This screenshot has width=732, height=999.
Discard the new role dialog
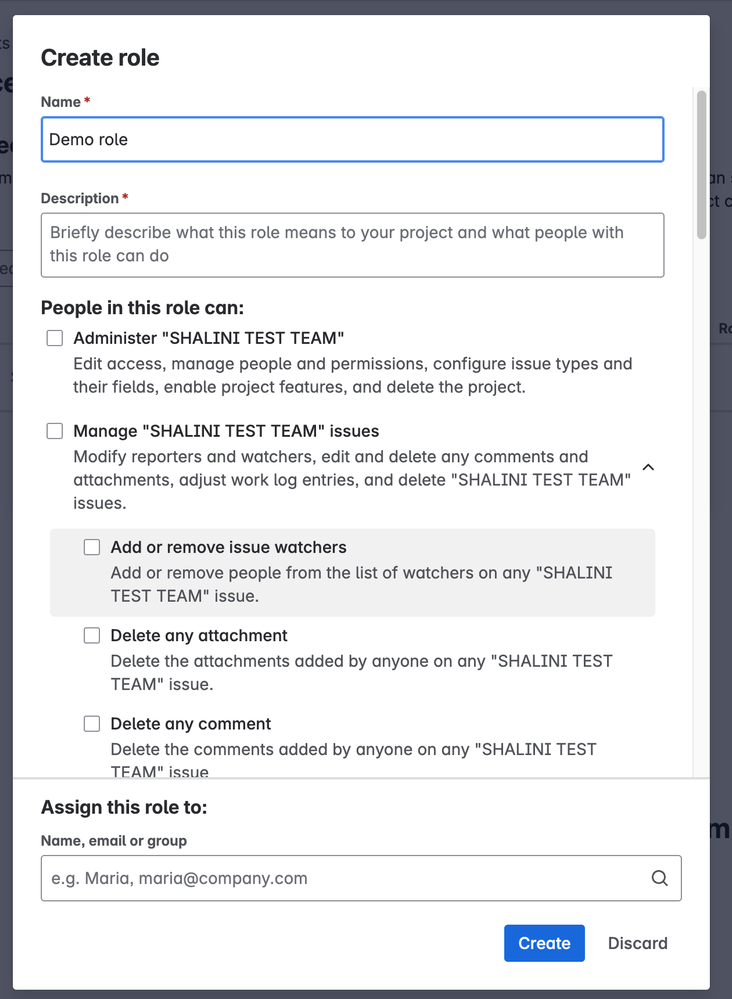pyautogui.click(x=637, y=943)
